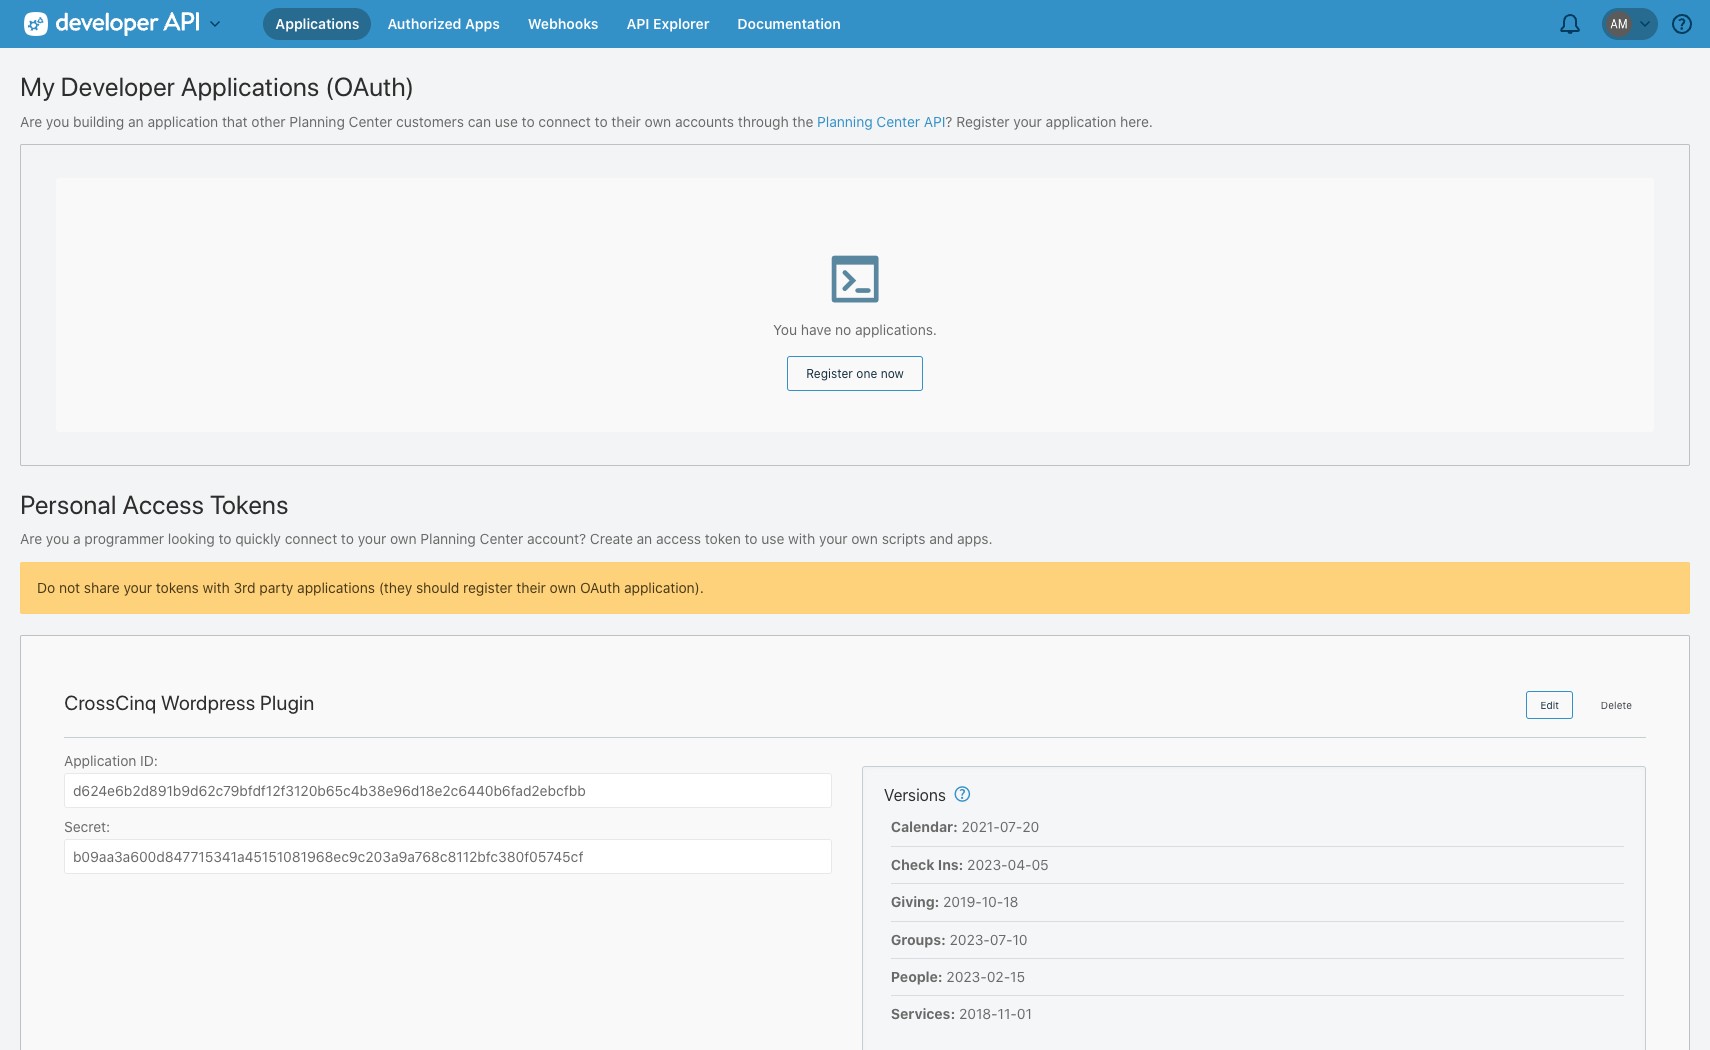Click the terminal no-applications icon
Screen dimensions: 1710x1050
[x=855, y=279]
